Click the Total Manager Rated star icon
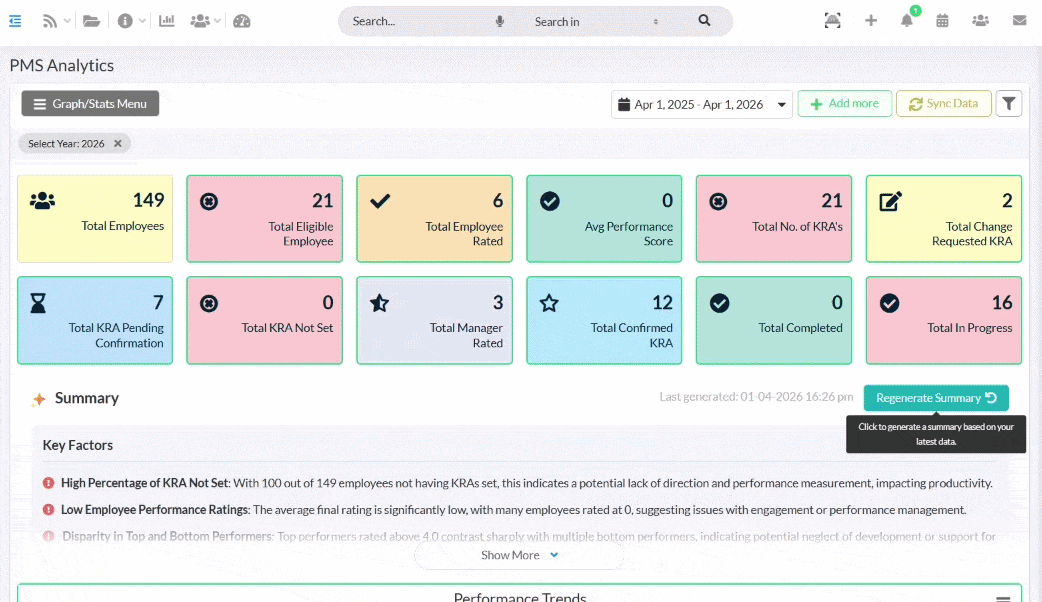Viewport: 1042px width, 602px height. click(x=379, y=303)
